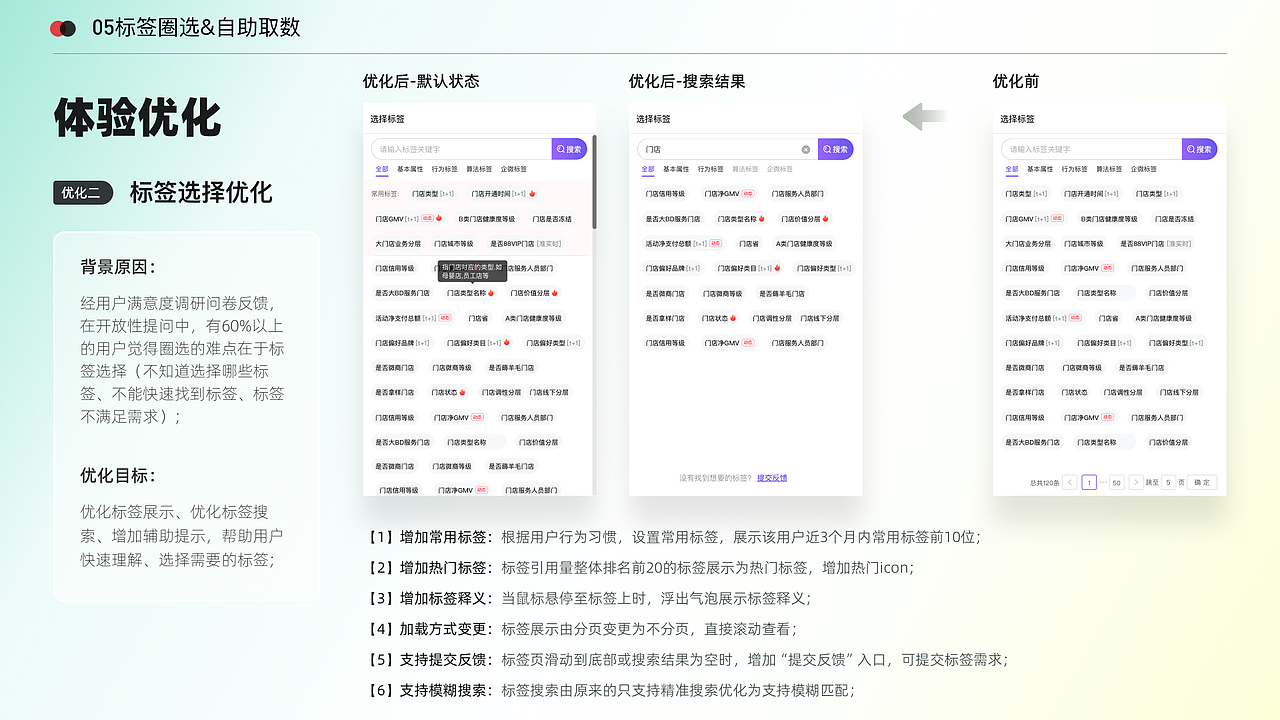The width and height of the screenshot is (1280, 720).
Task: Focus keyword search field in 优化前 panel
Action: [1091, 149]
